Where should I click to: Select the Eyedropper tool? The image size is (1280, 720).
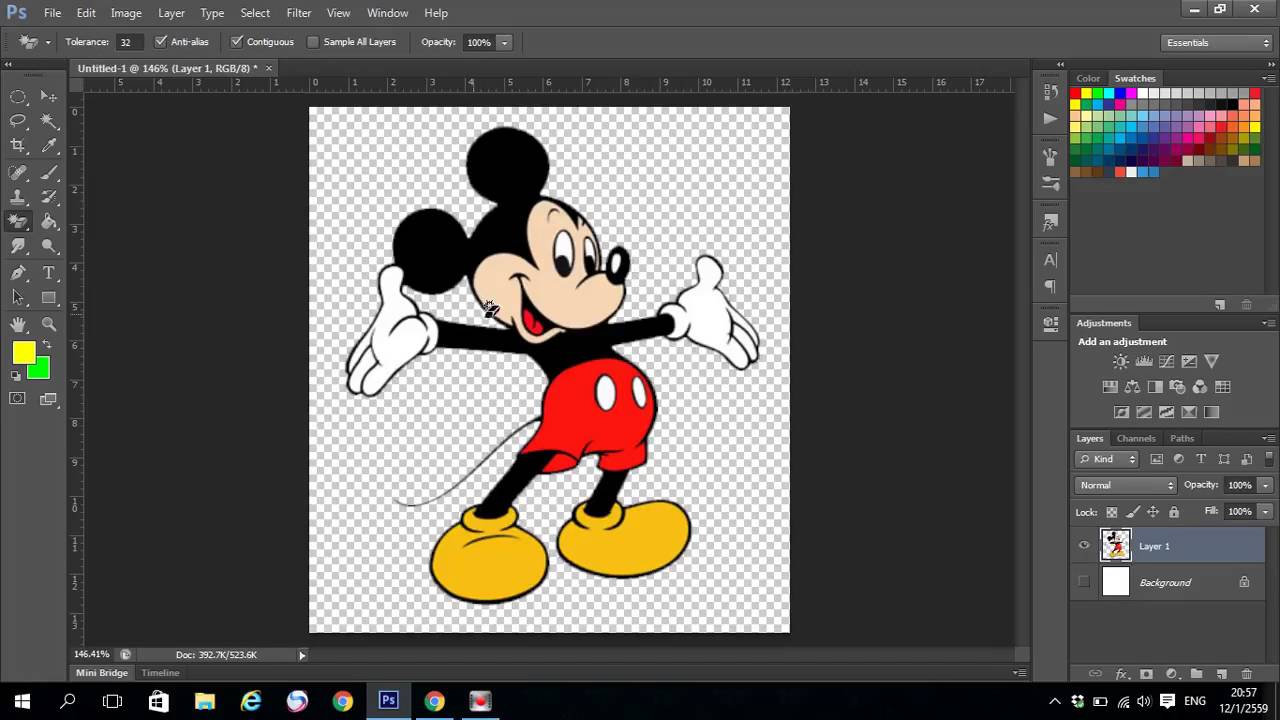point(48,146)
